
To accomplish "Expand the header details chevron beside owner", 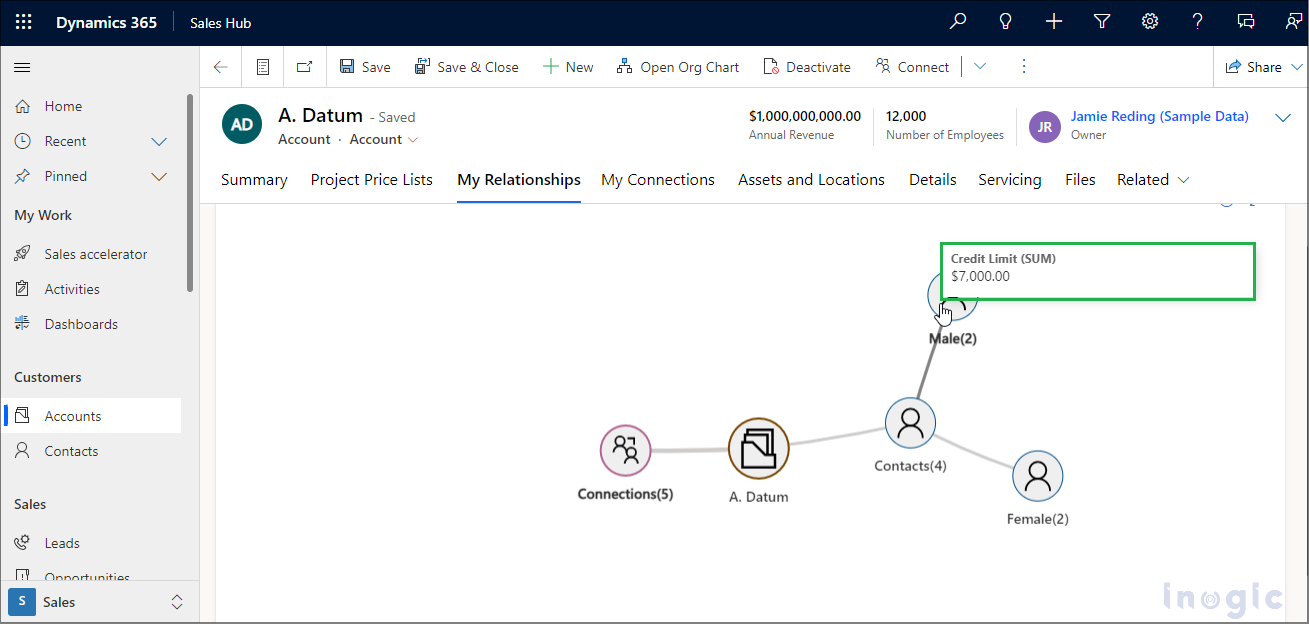I will (1284, 118).
